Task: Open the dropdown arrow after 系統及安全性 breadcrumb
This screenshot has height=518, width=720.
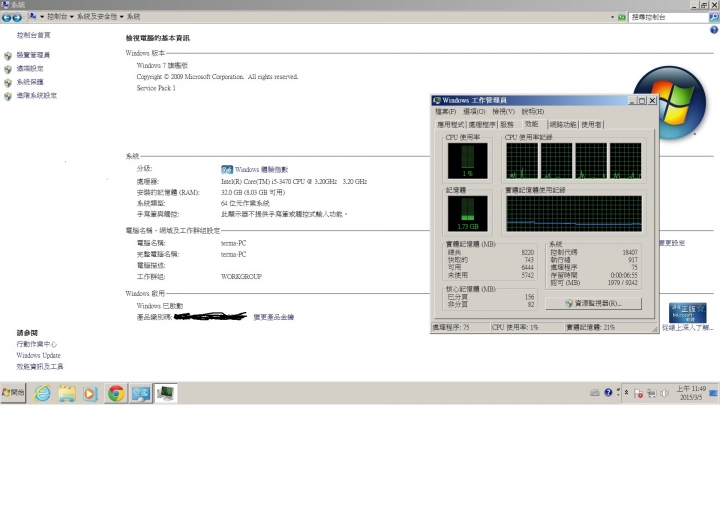Action: coord(122,17)
